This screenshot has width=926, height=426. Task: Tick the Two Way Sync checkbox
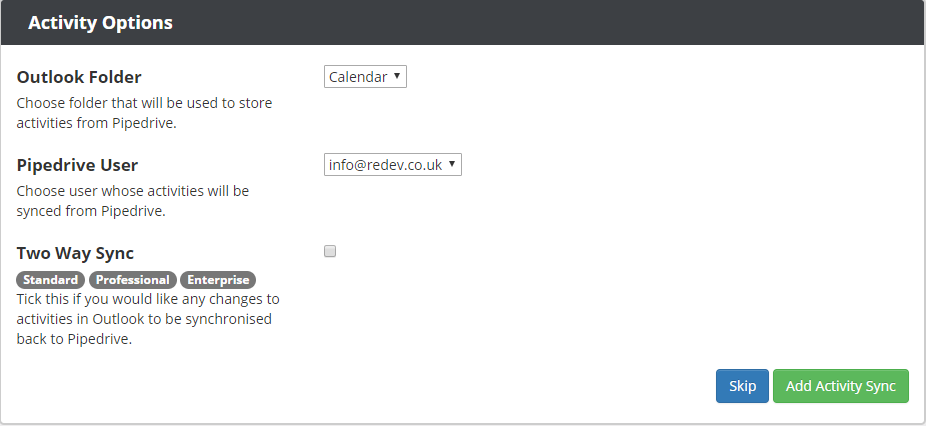point(330,252)
